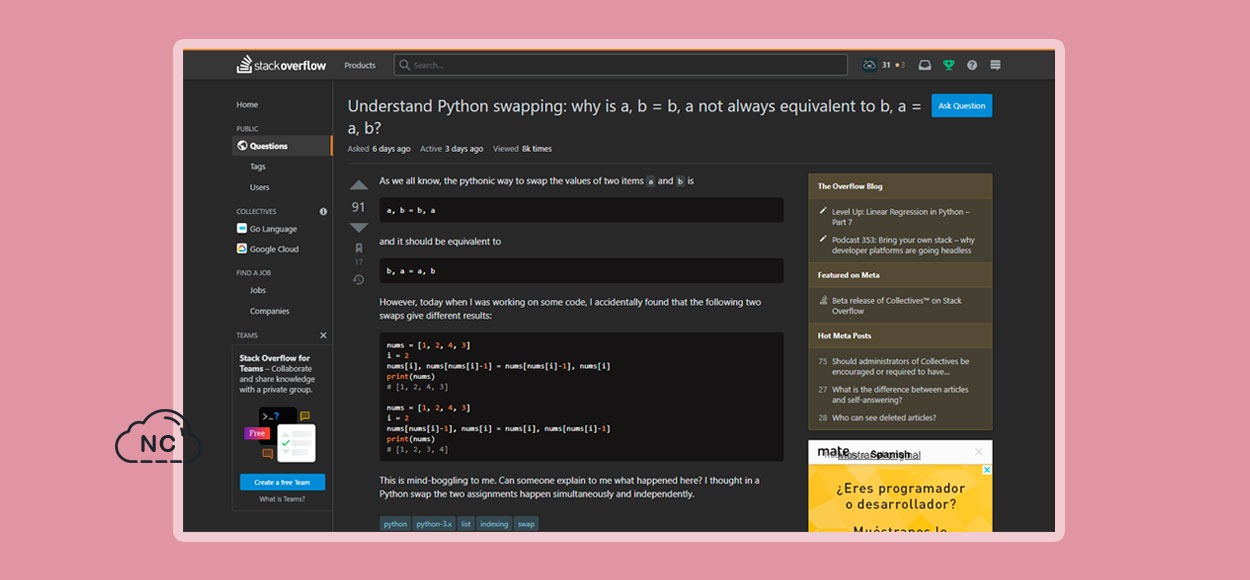Click the question title heading
The height and width of the screenshot is (580, 1250).
(x=634, y=117)
